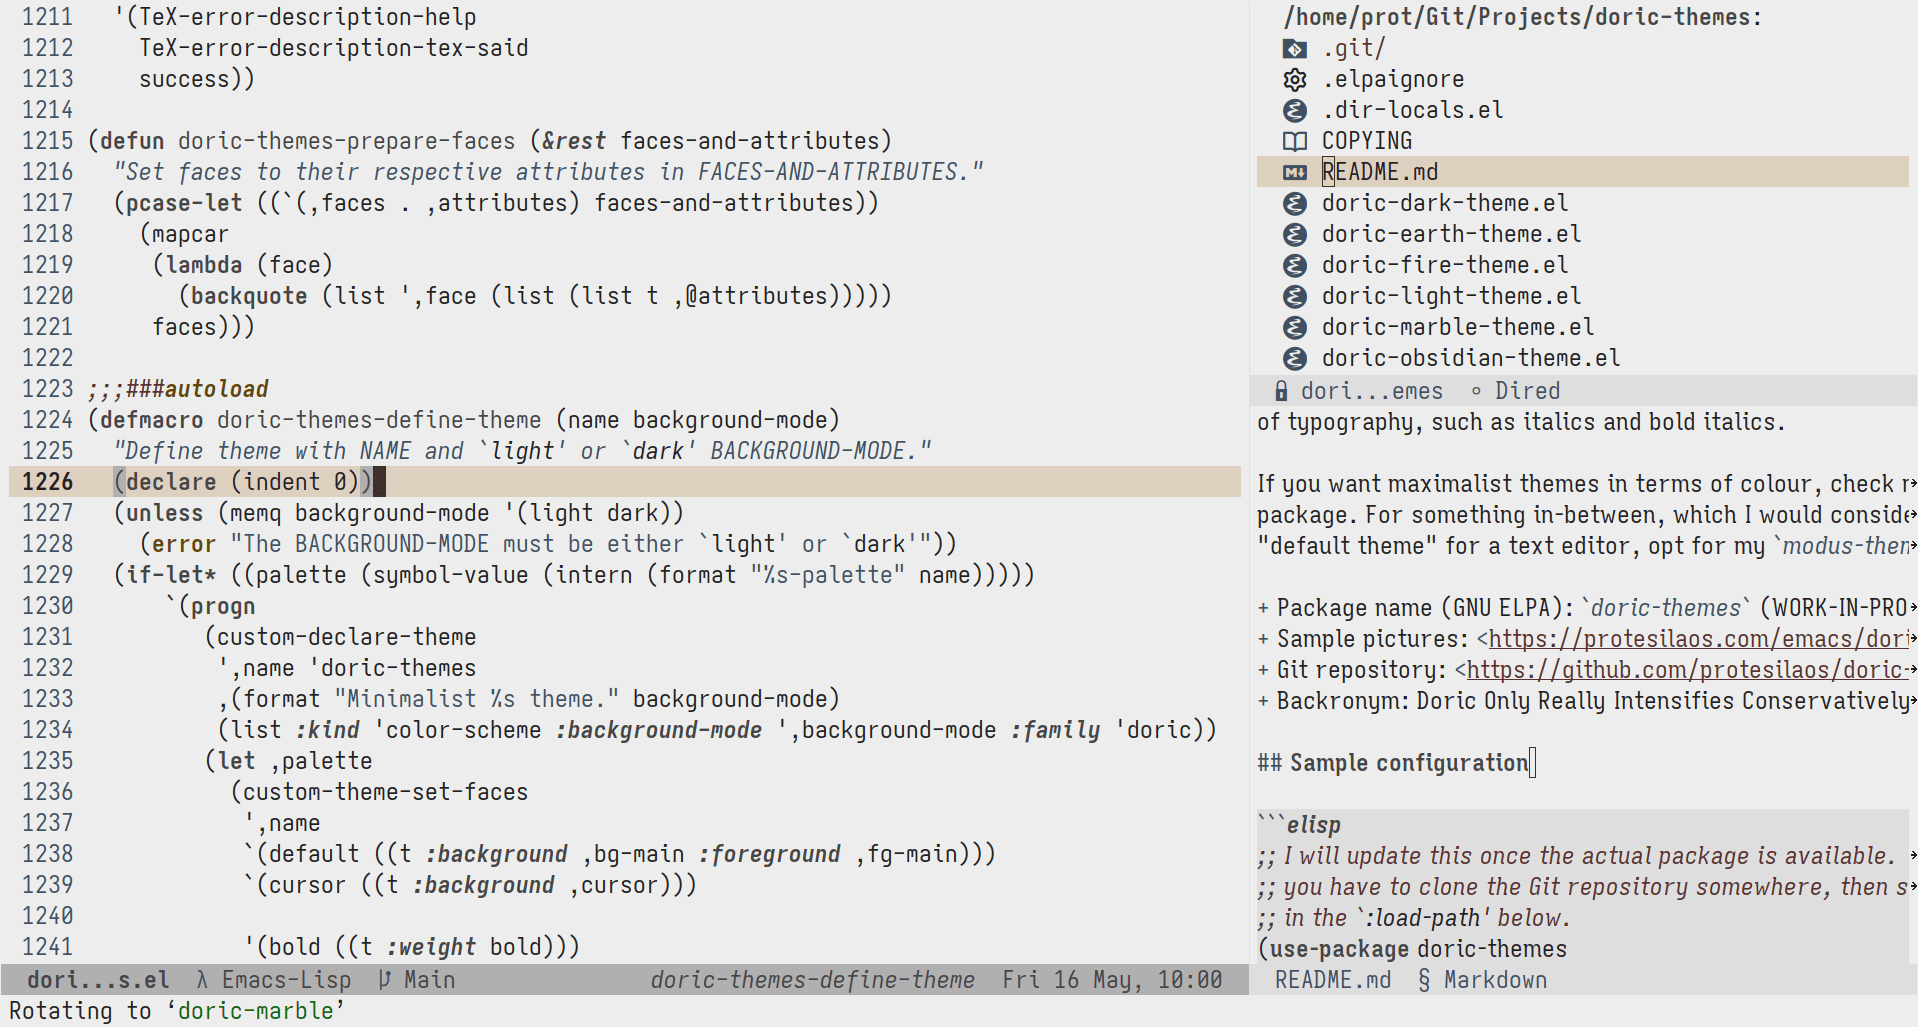Click custom-theme-set-faces on line 1236
Screen dimensions: 1918x1027
385,792
